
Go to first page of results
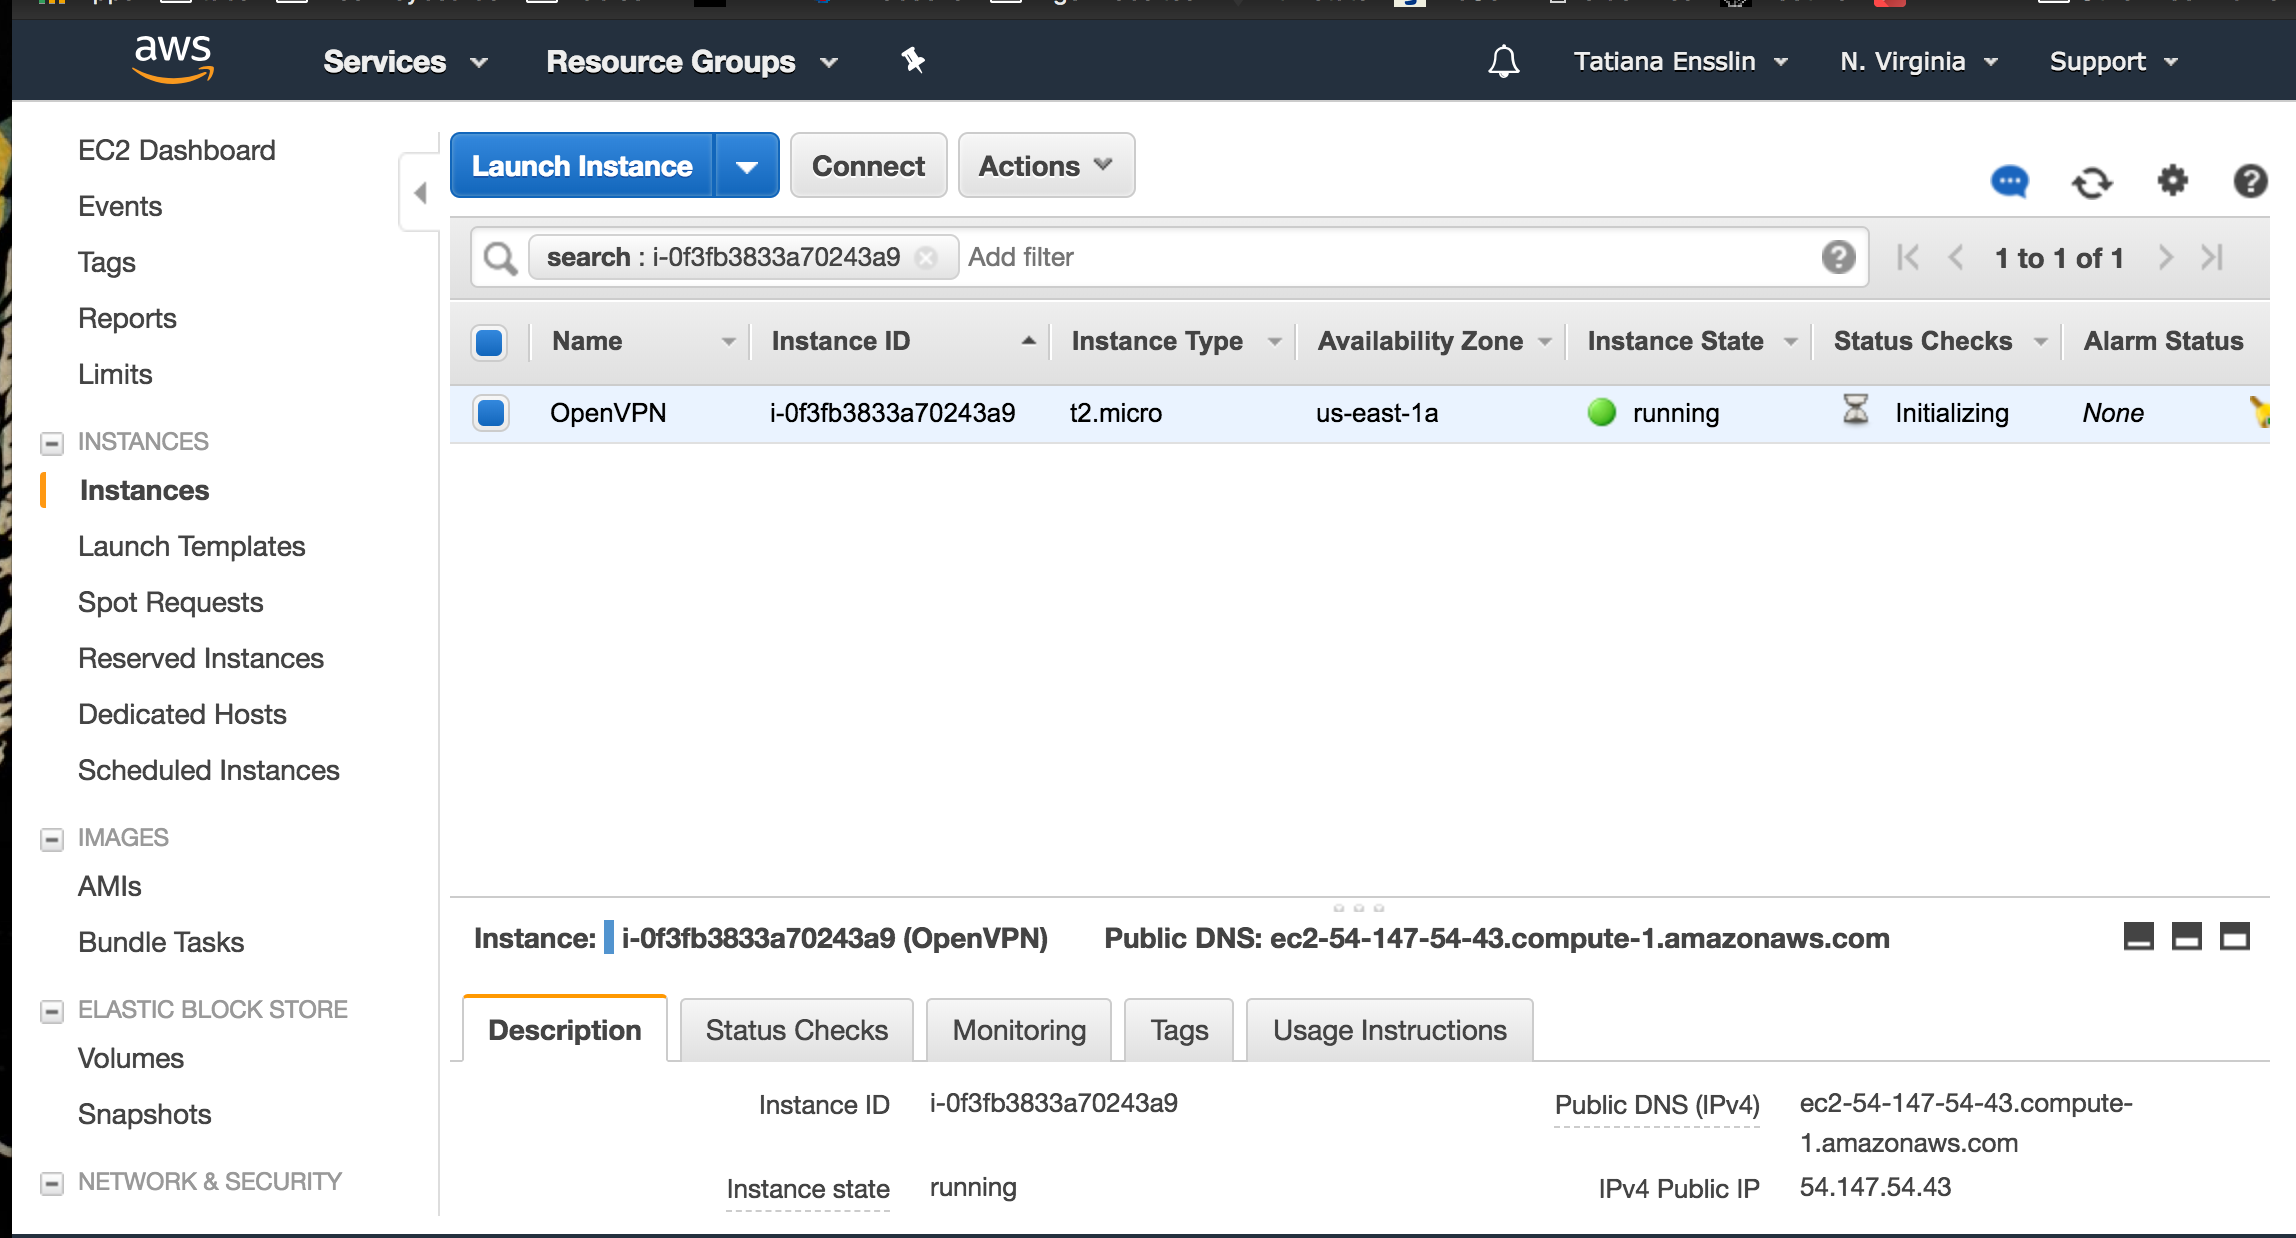tap(1907, 257)
